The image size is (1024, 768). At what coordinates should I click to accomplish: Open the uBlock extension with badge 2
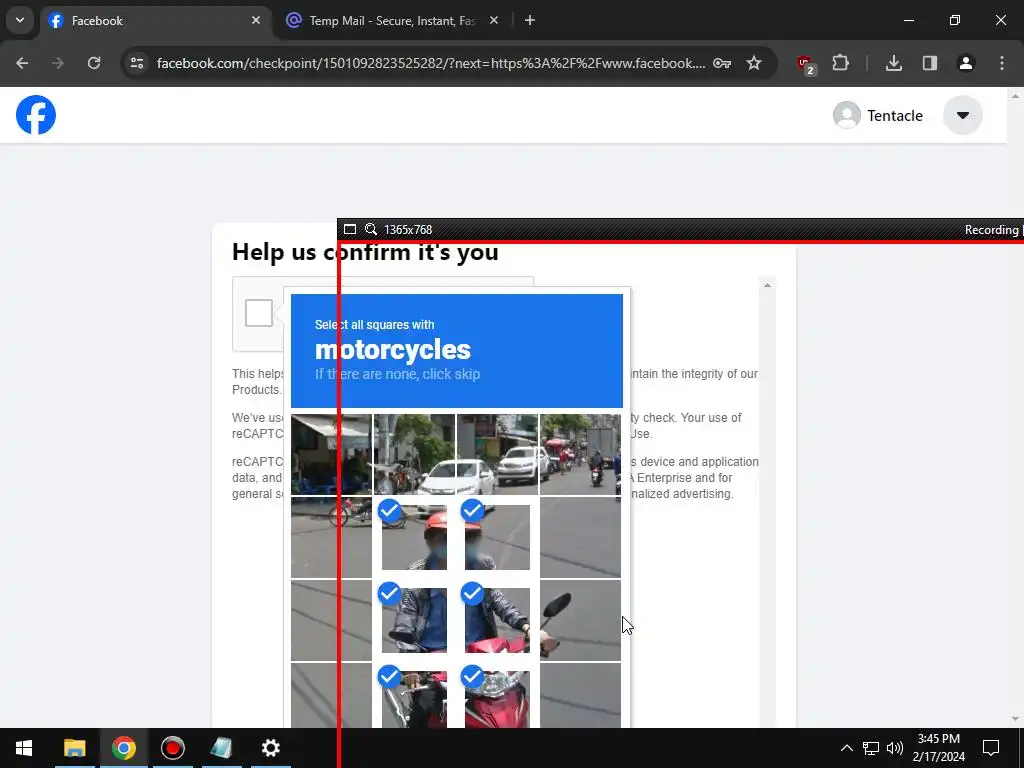coord(806,64)
